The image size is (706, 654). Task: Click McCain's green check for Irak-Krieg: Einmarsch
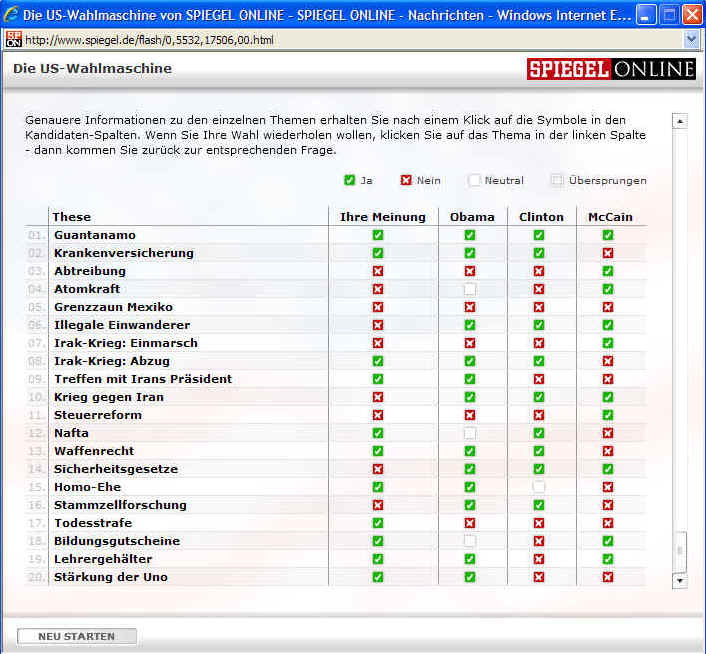point(608,343)
